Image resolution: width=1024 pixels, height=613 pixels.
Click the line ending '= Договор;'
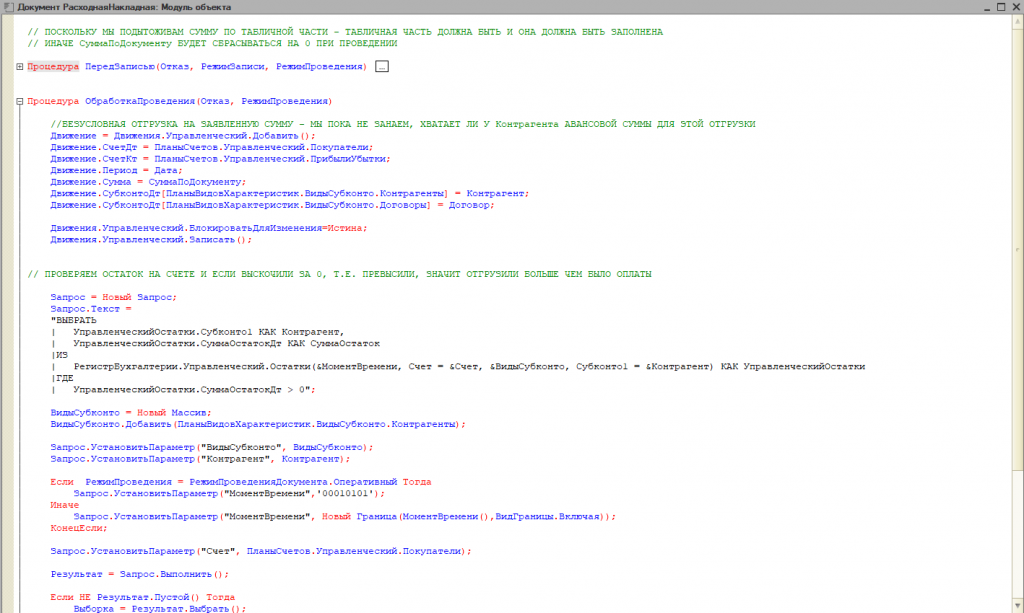click(272, 206)
